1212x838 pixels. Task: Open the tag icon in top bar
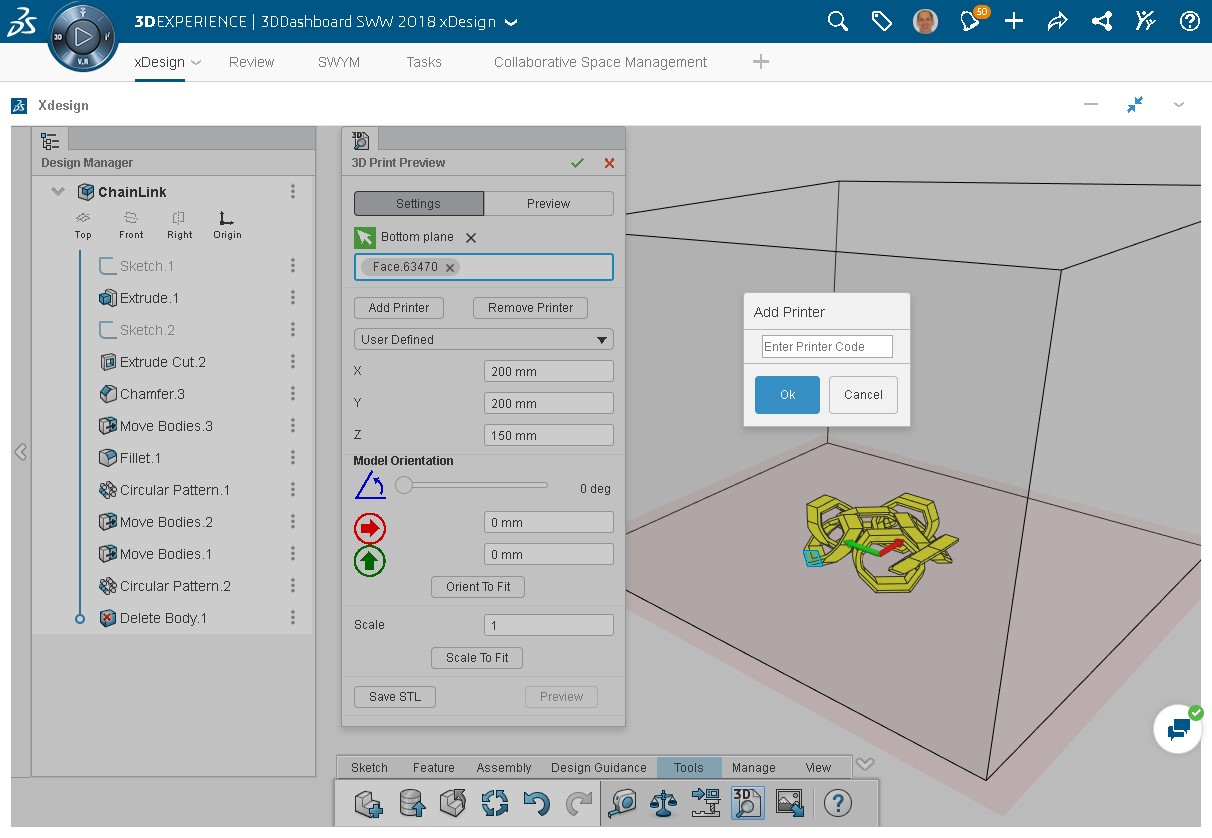click(x=882, y=21)
